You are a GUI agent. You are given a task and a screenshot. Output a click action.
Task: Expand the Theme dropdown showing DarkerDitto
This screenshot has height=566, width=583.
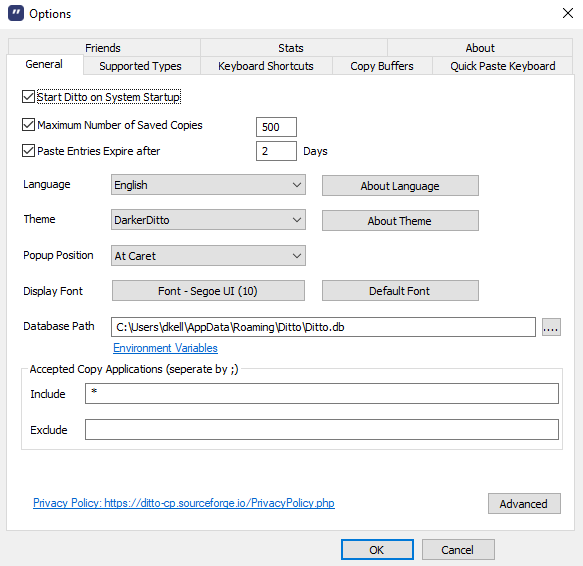click(208, 220)
